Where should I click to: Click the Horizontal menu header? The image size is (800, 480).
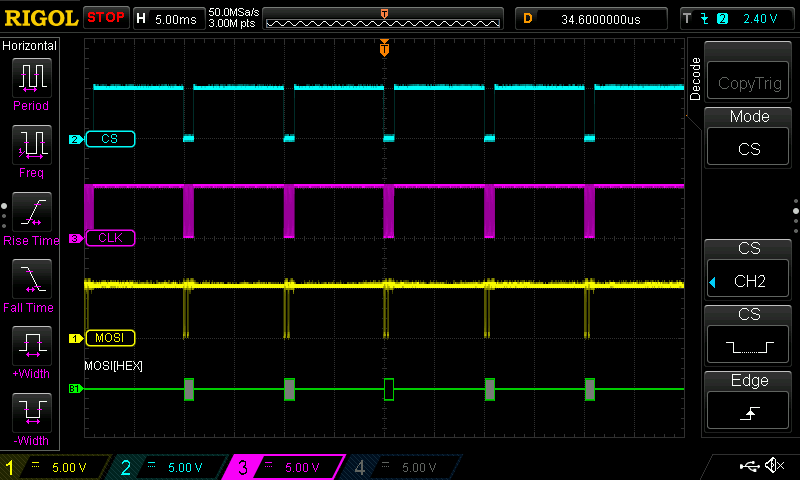click(30, 46)
